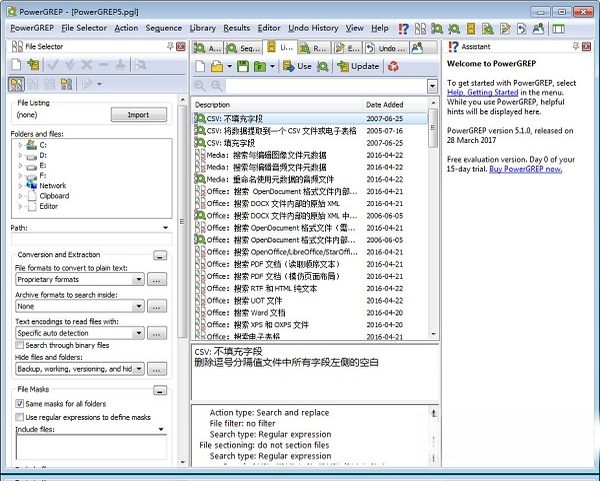This screenshot has height=481, width=600.
Task: Expand the Clipboard tree node
Action: pos(20,196)
